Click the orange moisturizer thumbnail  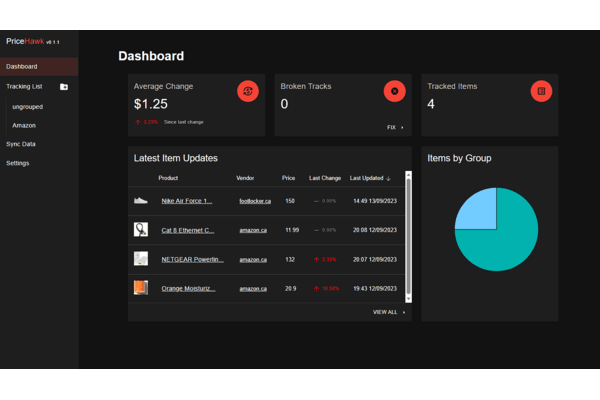coord(141,288)
